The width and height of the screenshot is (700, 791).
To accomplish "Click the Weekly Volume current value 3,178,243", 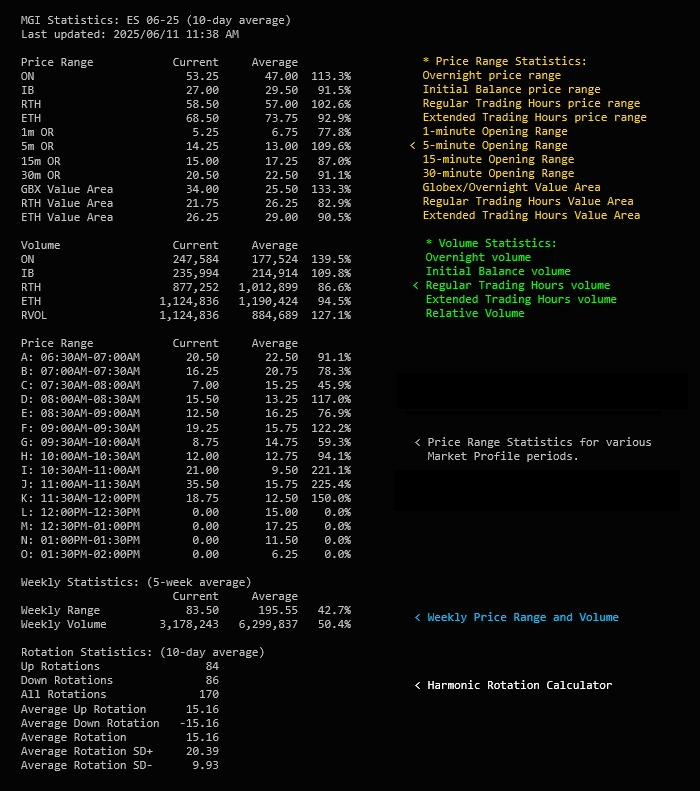I will (189, 625).
